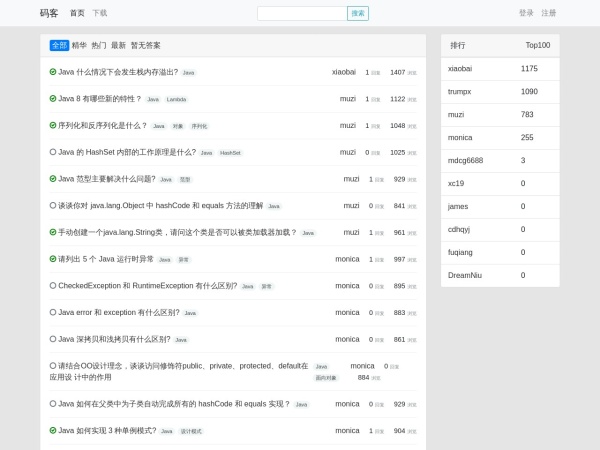
Task: Click the solved checkmark icon beside the Java 8 question
Action: 53,99
